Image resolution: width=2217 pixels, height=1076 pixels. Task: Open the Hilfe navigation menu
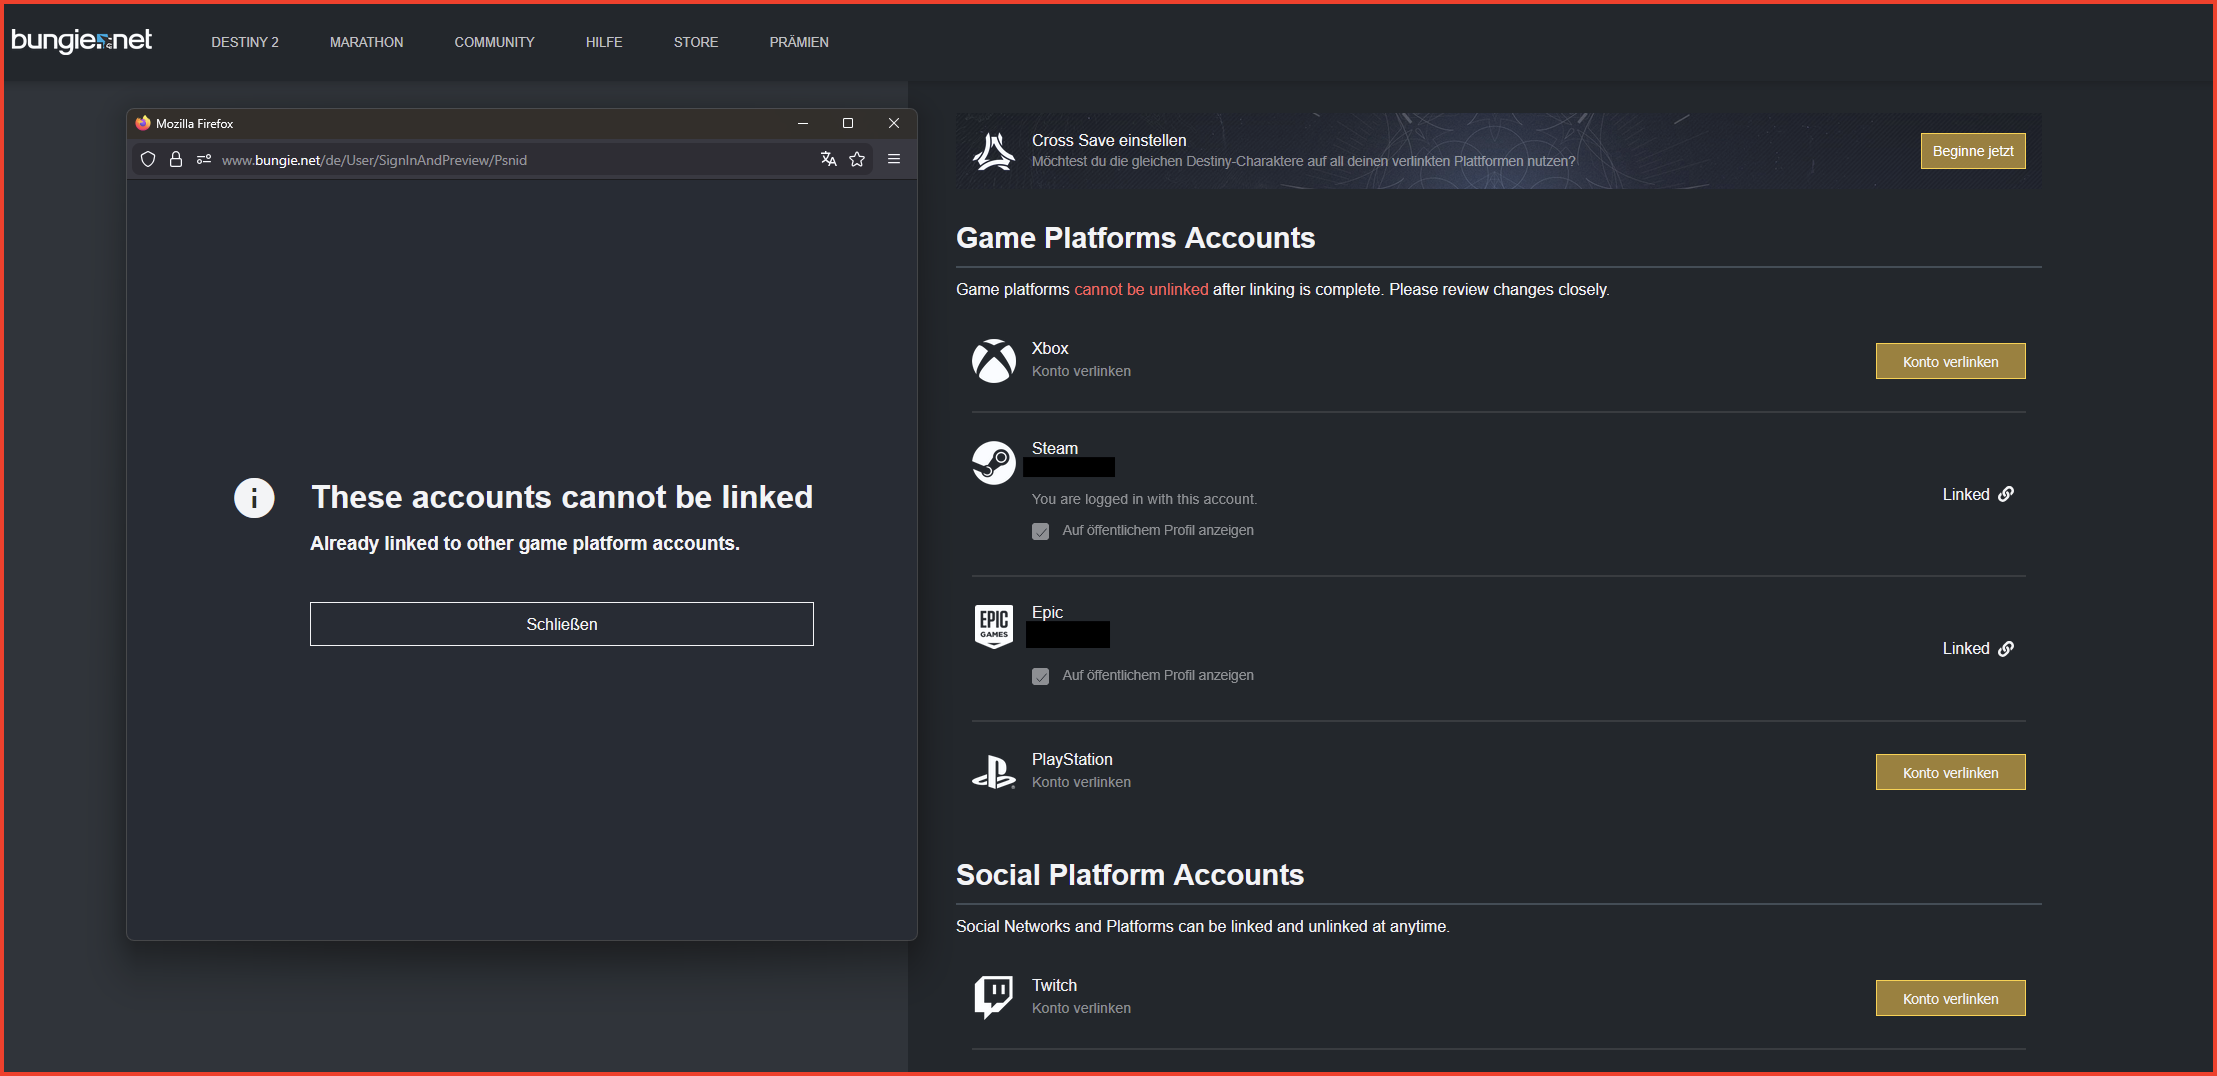tap(604, 42)
